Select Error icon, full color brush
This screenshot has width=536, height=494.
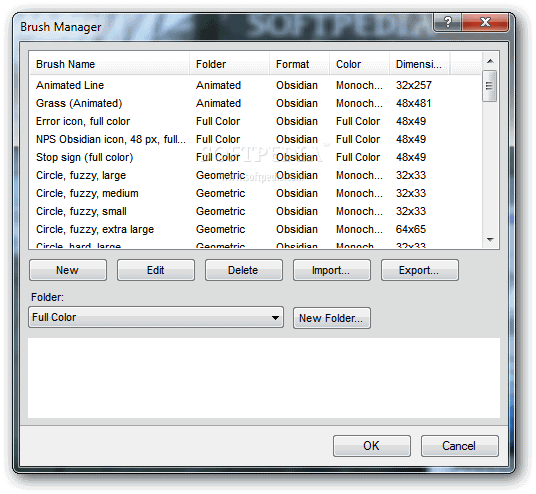[x=83, y=121]
